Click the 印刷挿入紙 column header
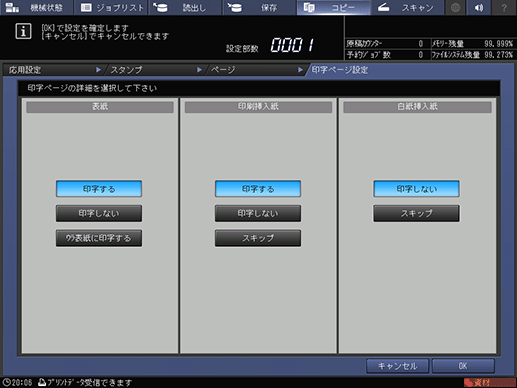Viewport: 517px width, 388px height. click(x=258, y=107)
